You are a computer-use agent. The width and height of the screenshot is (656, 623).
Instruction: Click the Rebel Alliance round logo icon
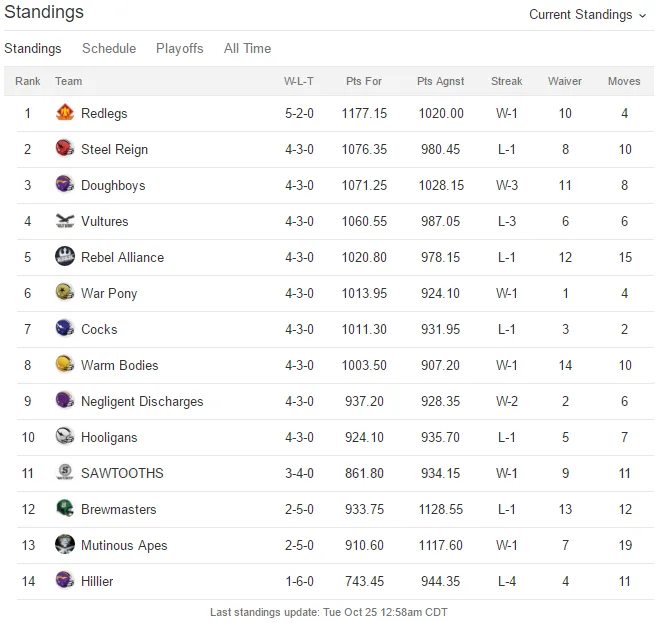coord(65,256)
